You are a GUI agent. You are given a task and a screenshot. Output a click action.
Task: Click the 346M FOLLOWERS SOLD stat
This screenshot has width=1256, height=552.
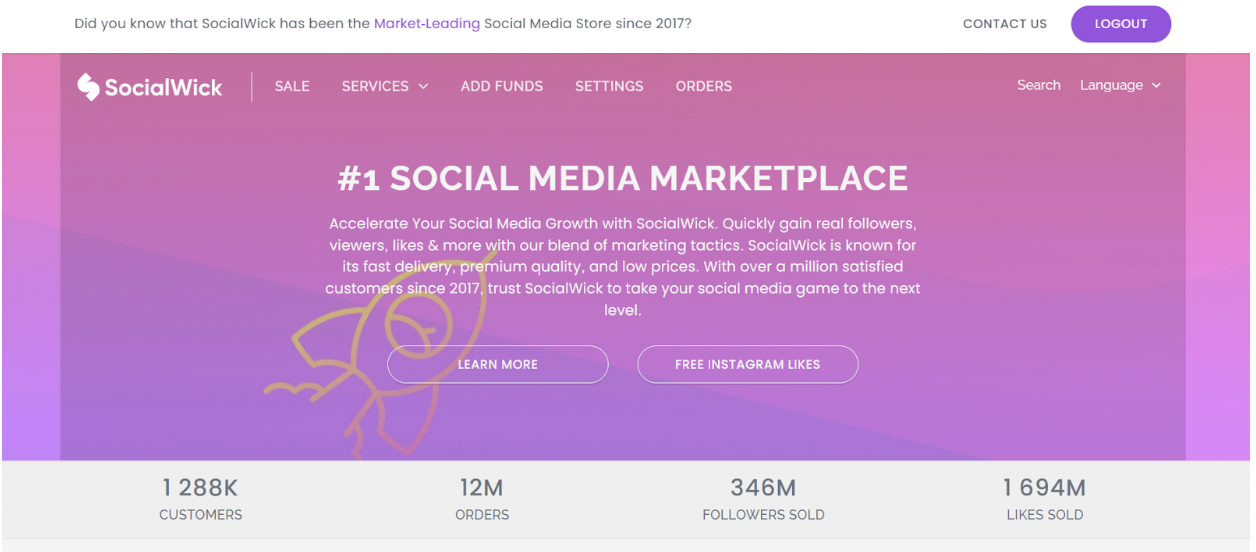click(x=764, y=499)
